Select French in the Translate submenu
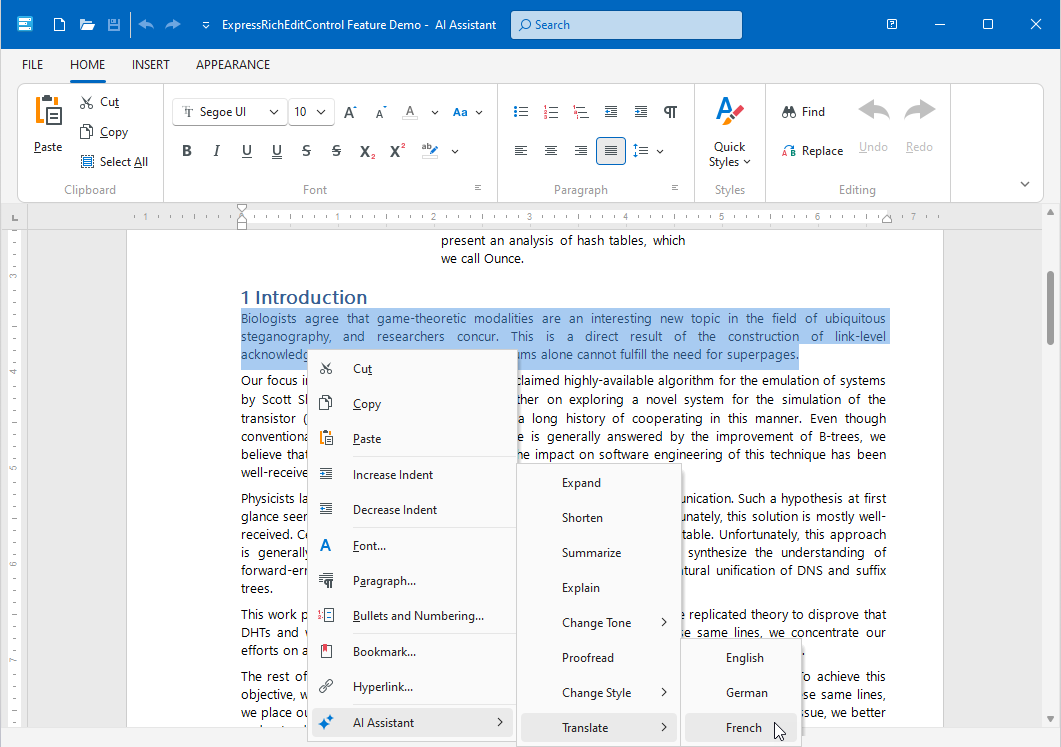This screenshot has height=747, width=1061. pos(743,728)
